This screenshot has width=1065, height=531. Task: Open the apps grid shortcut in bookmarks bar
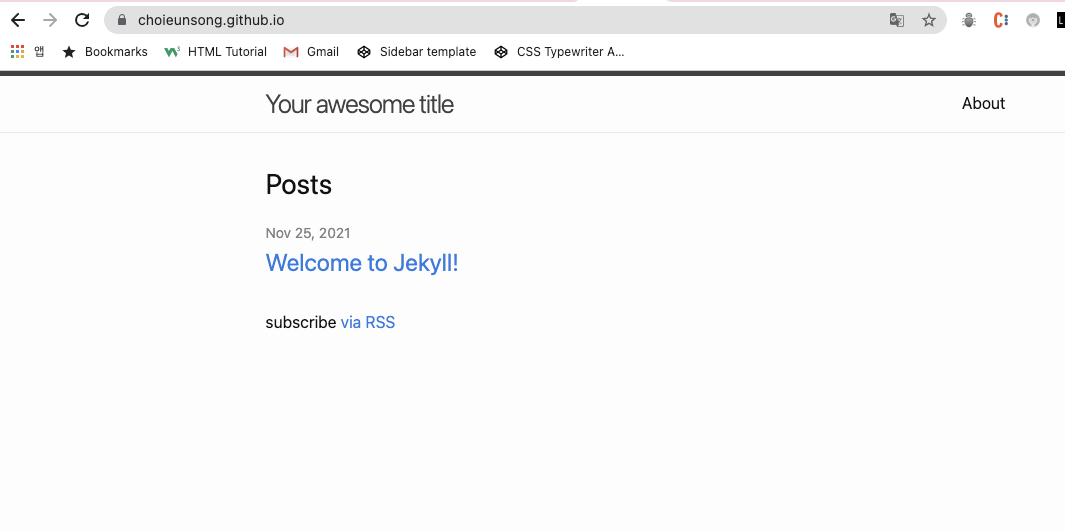[x=18, y=52]
